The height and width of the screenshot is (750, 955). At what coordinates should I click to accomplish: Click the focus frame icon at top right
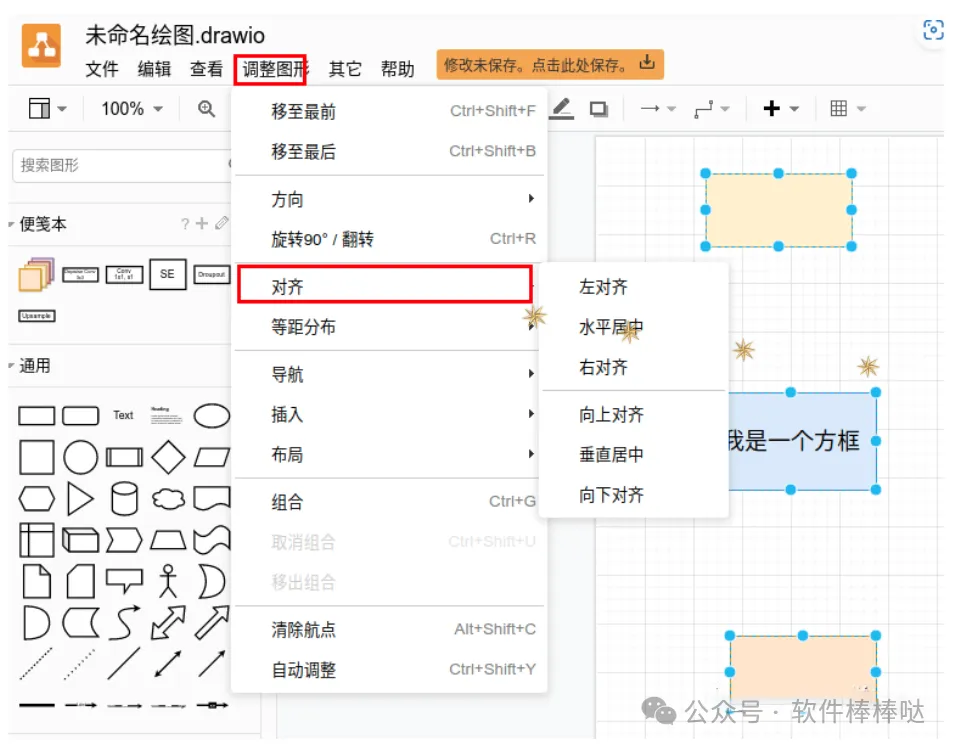pos(933,30)
